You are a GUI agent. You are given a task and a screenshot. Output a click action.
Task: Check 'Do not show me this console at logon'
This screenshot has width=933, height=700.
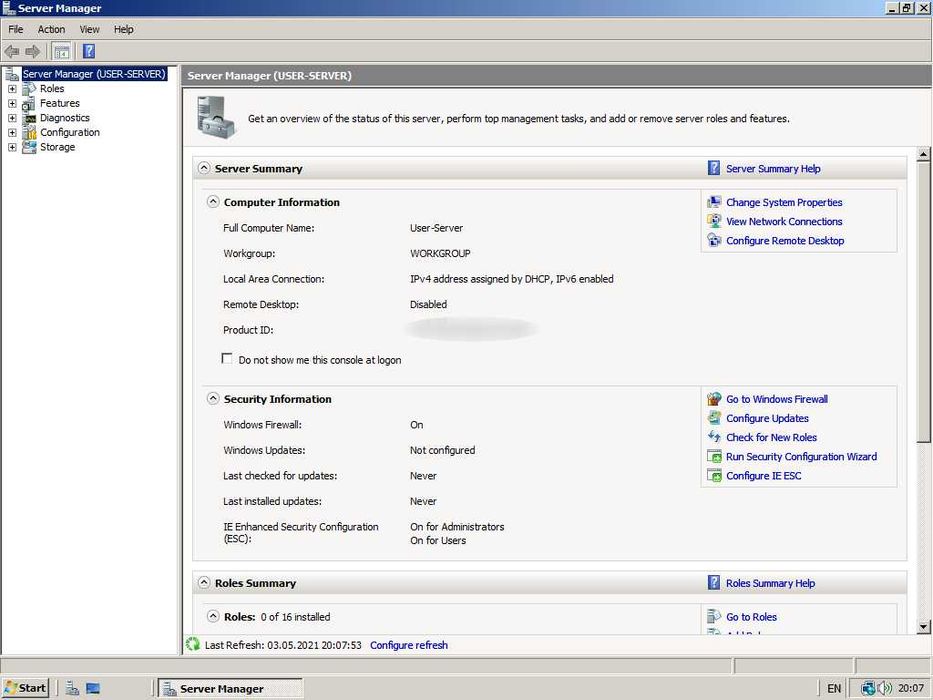coord(227,358)
